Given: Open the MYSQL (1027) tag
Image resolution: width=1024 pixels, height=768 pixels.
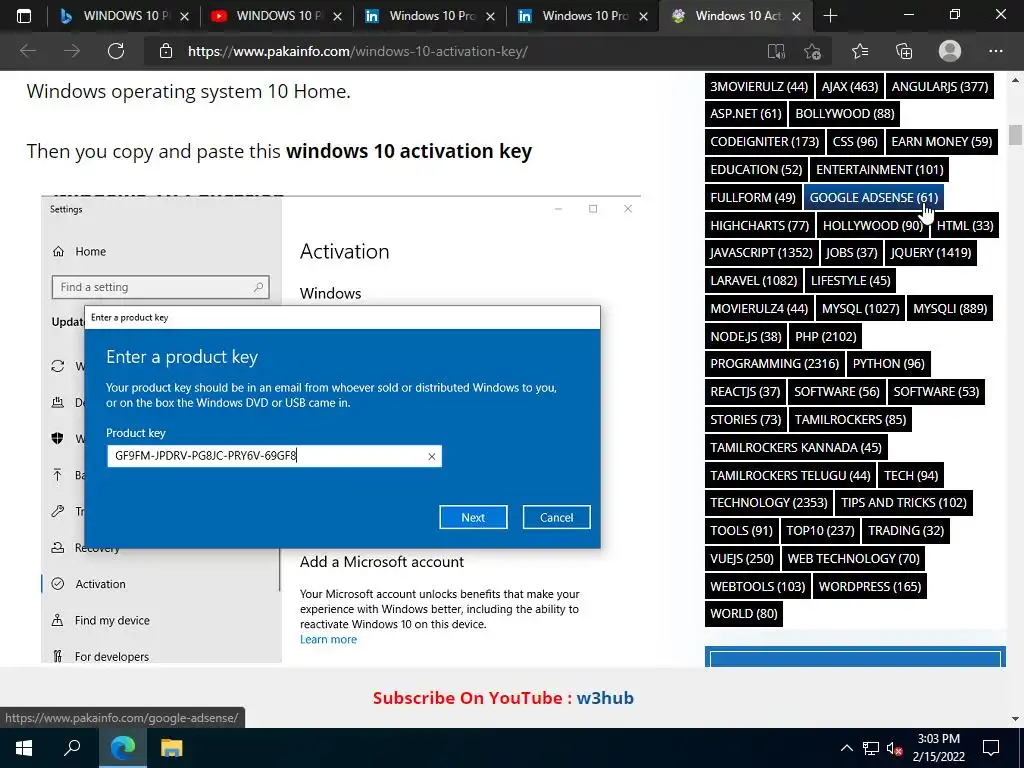Looking at the screenshot, I should pos(860,308).
